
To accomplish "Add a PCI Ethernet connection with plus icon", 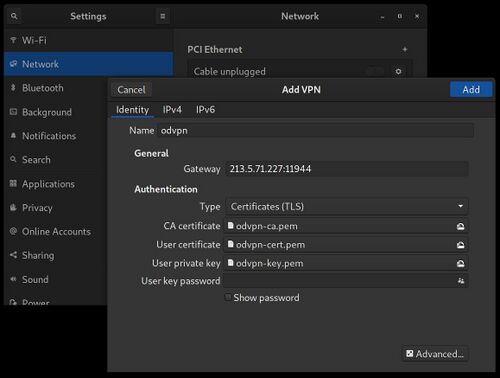I will pyautogui.click(x=405, y=50).
